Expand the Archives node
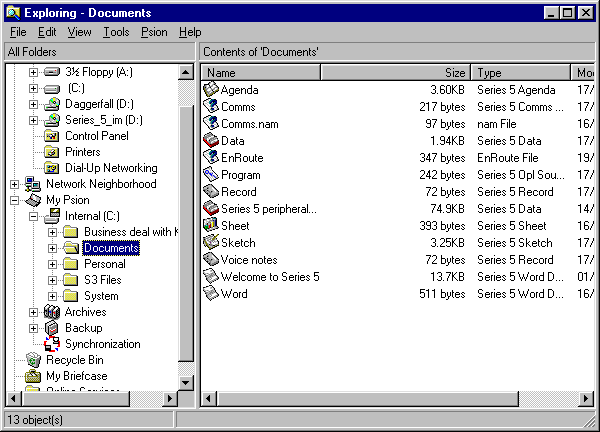Screen dimensions: 600x432 [x=33, y=312]
